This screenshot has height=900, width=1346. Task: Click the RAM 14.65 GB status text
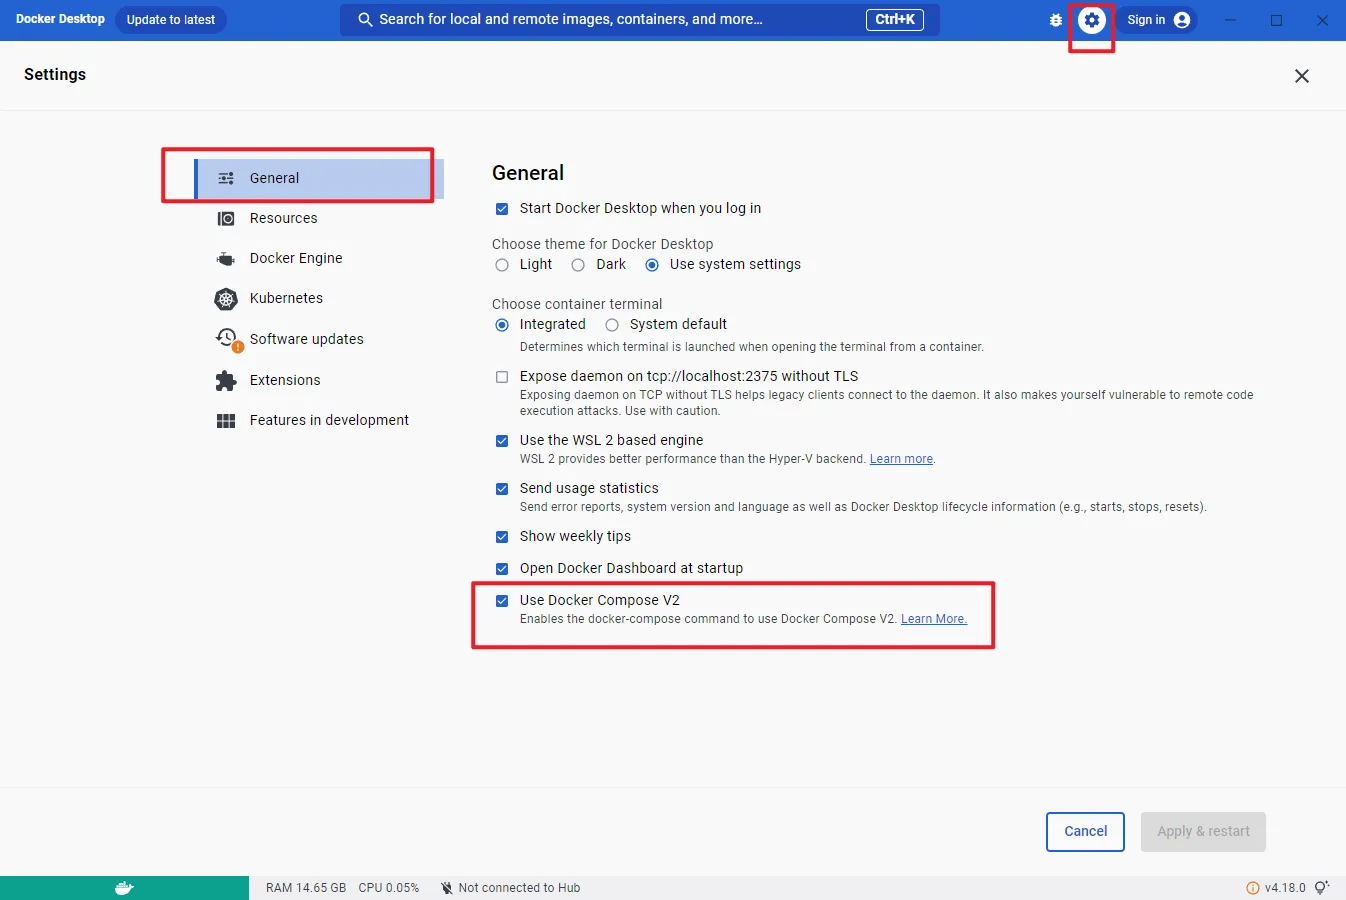[306, 888]
